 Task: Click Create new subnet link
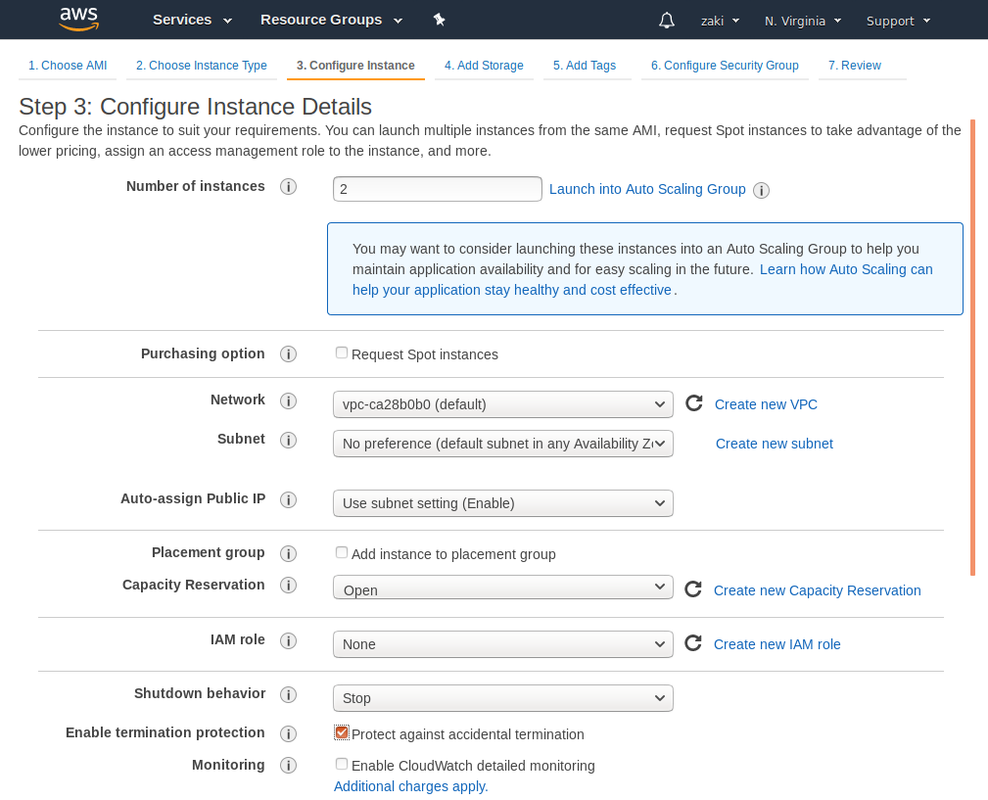tap(774, 443)
